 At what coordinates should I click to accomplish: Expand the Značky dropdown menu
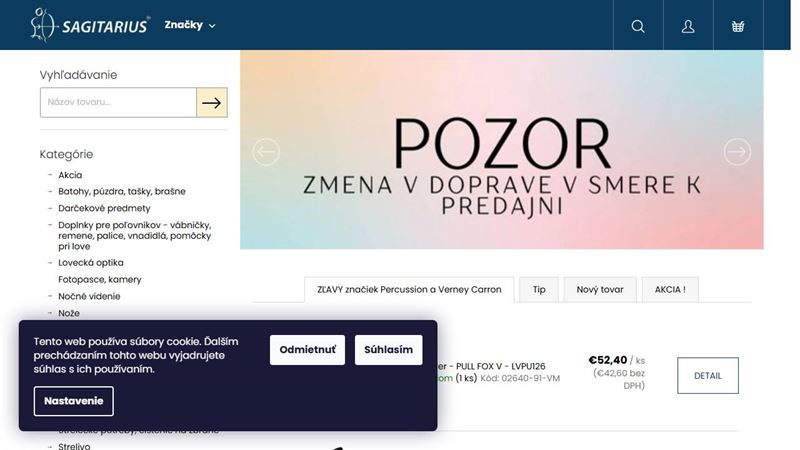coord(190,25)
